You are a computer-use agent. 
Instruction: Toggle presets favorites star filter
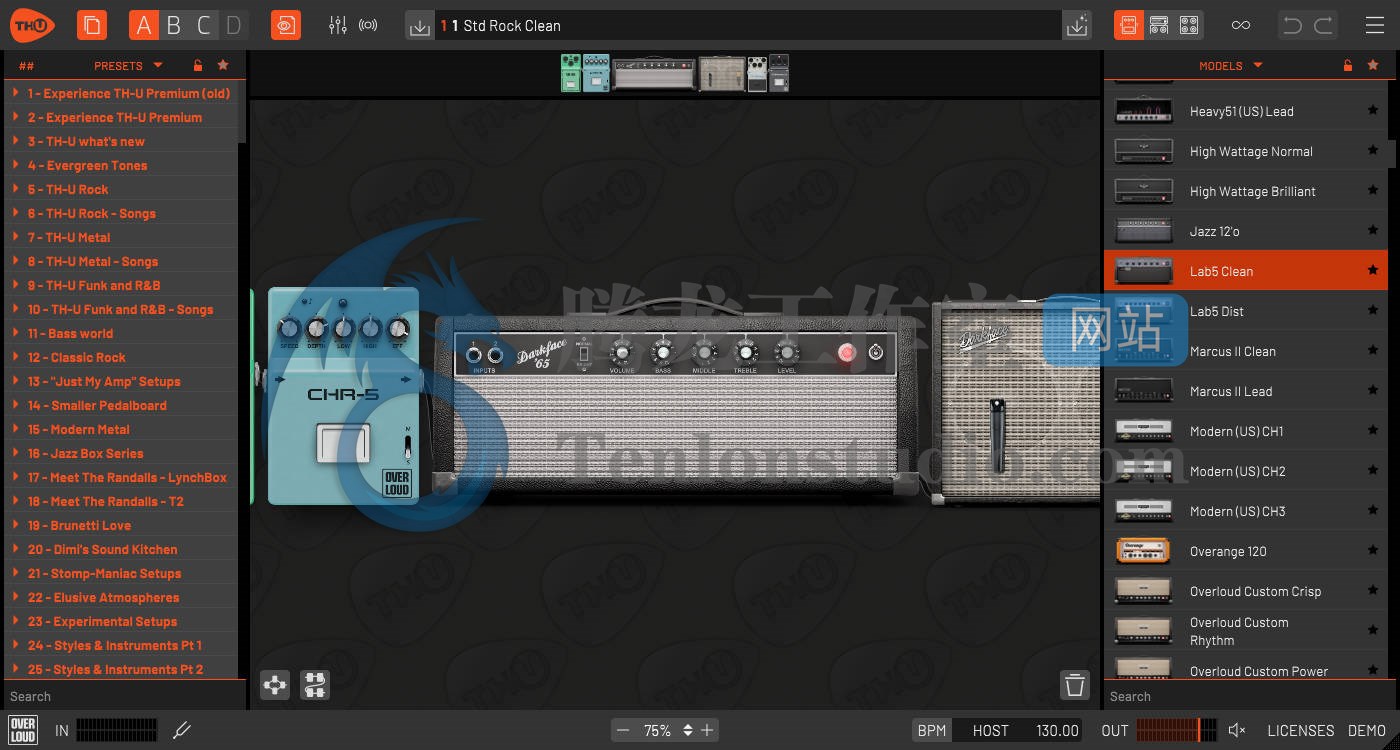click(223, 66)
